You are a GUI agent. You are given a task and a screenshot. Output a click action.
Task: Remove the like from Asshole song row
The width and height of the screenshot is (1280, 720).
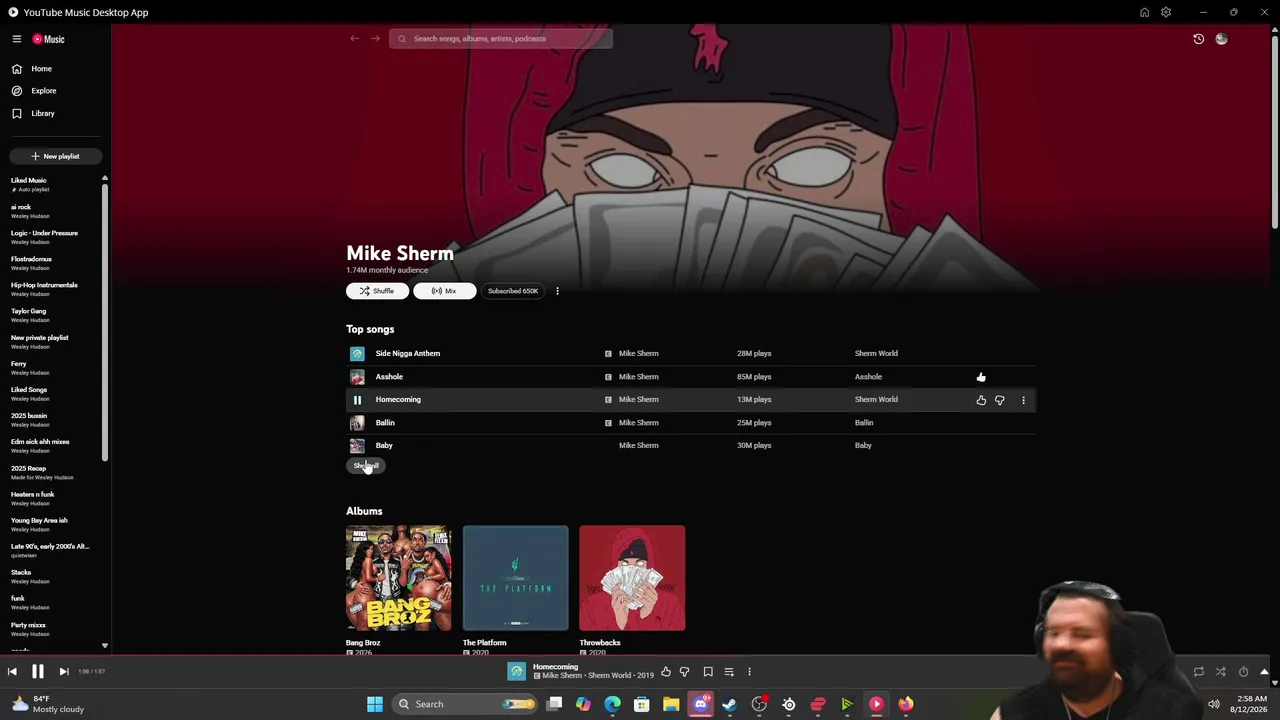point(981,377)
